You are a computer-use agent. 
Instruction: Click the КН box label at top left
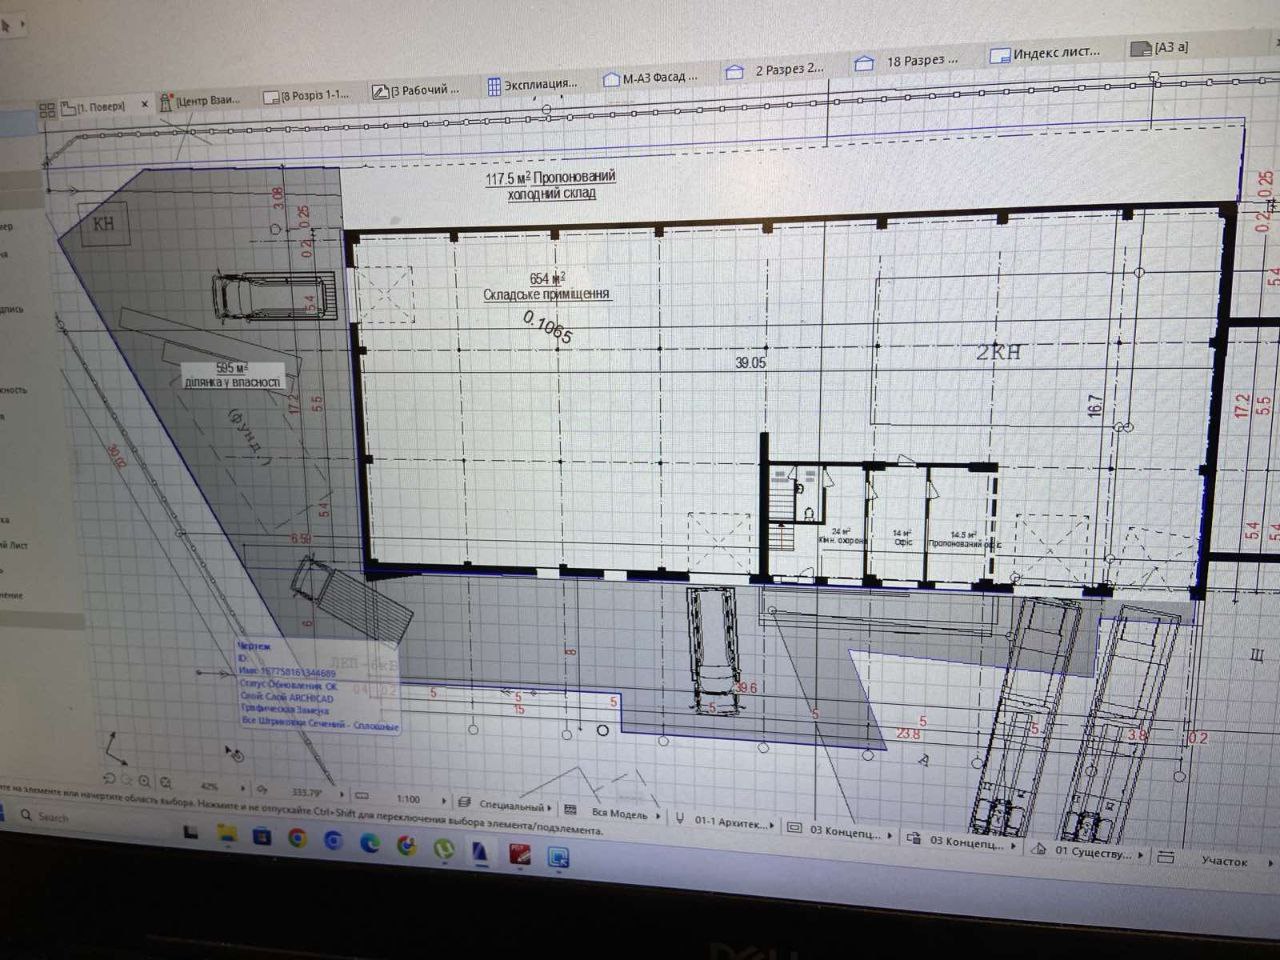tap(104, 223)
